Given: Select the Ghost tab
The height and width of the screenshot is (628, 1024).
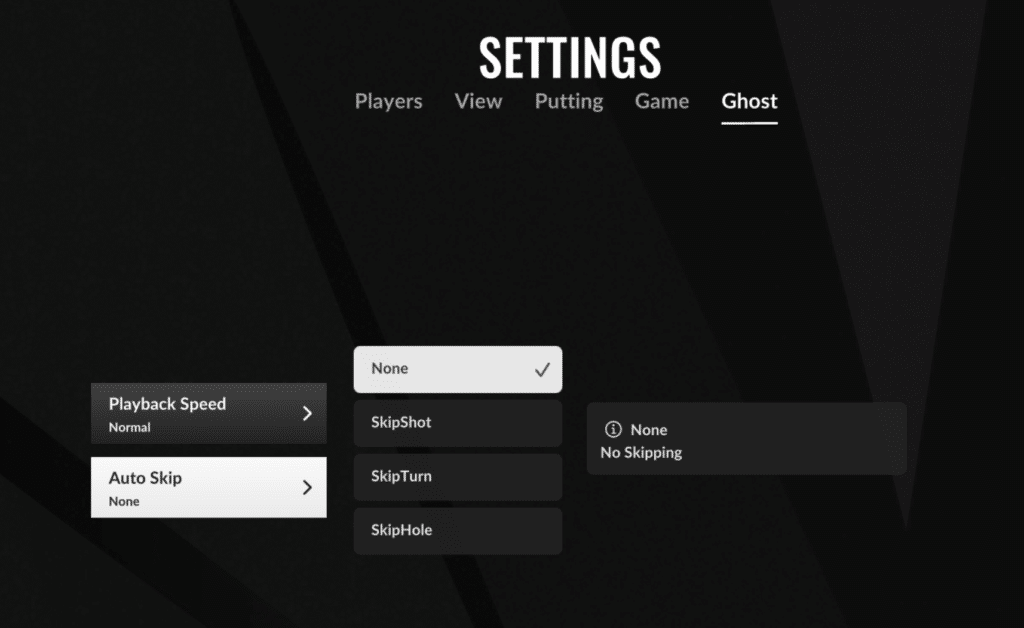Looking at the screenshot, I should pos(749,101).
